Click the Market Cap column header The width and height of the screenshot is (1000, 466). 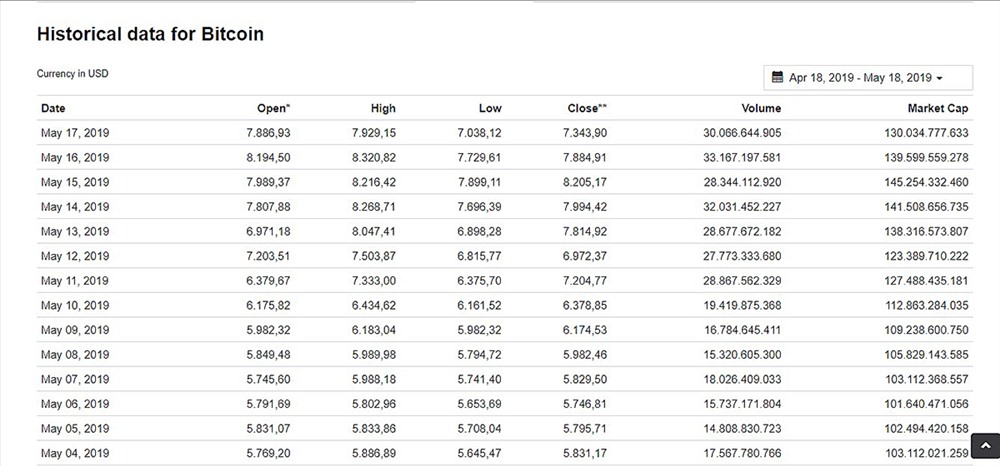938,108
